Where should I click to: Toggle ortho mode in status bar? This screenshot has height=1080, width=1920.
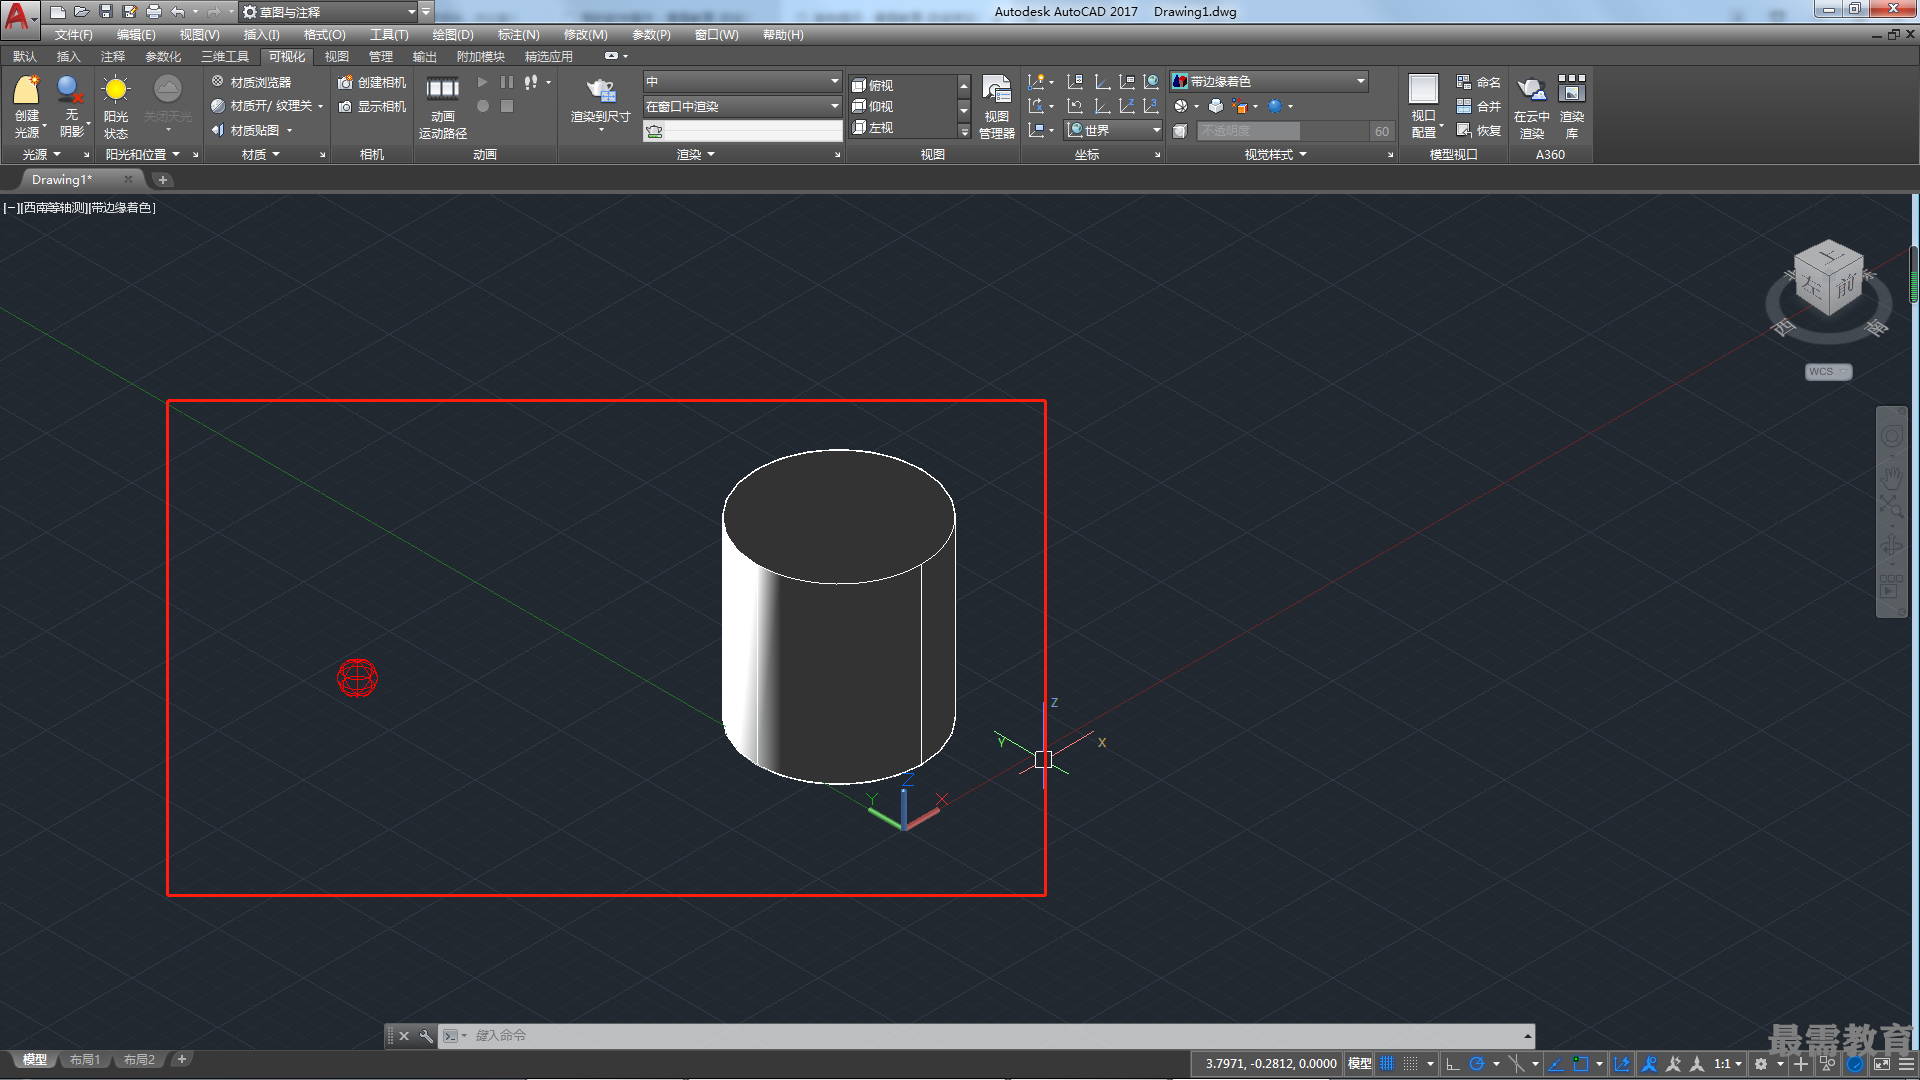pyautogui.click(x=1453, y=1063)
